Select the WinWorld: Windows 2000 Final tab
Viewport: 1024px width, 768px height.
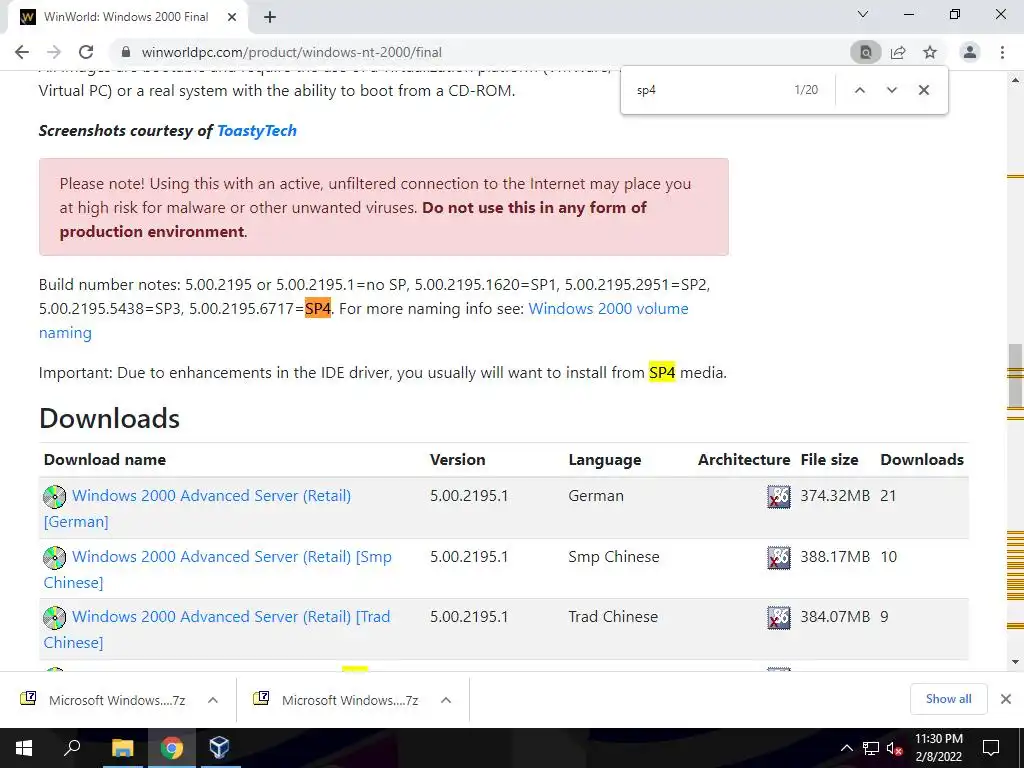point(128,17)
